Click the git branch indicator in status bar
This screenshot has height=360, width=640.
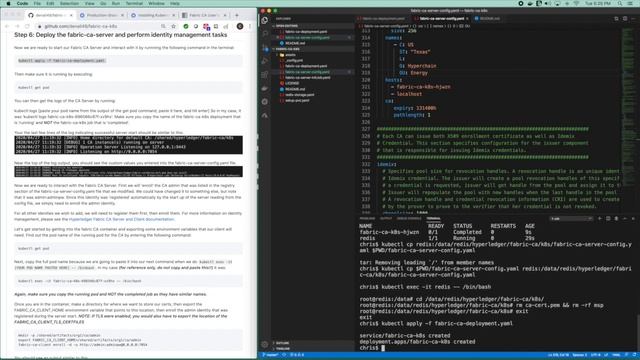pos(270,355)
